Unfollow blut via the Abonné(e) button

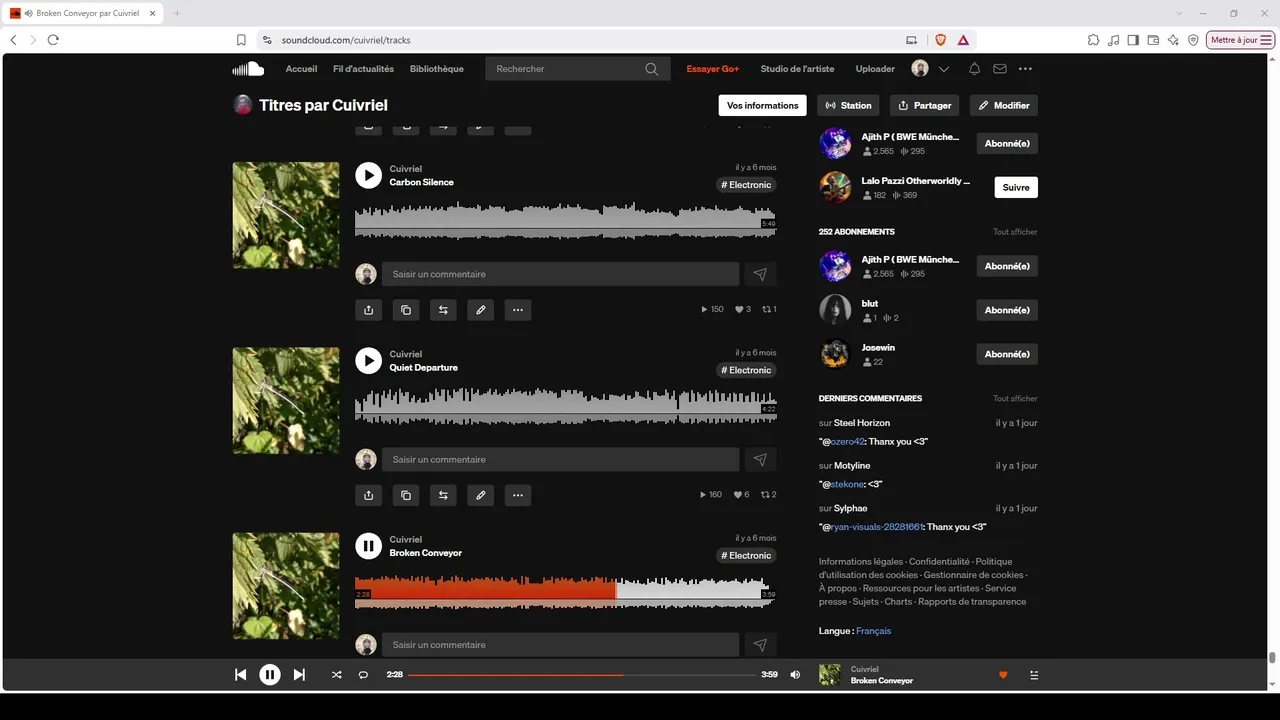[1007, 310]
